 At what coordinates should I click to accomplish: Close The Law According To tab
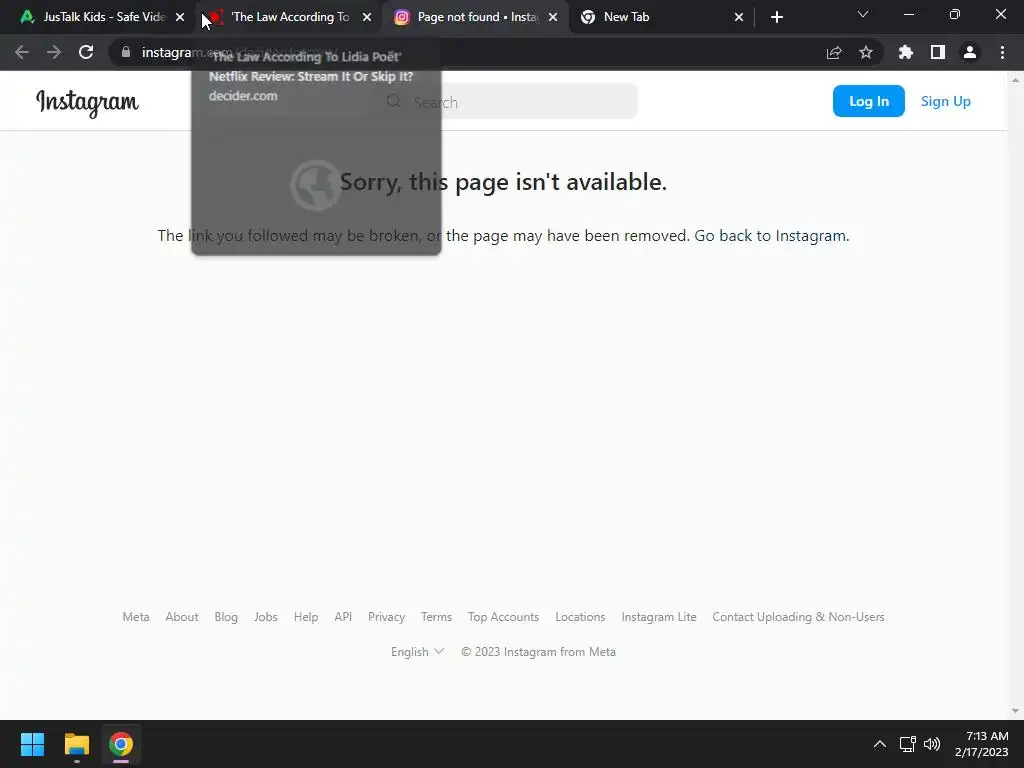tap(367, 17)
